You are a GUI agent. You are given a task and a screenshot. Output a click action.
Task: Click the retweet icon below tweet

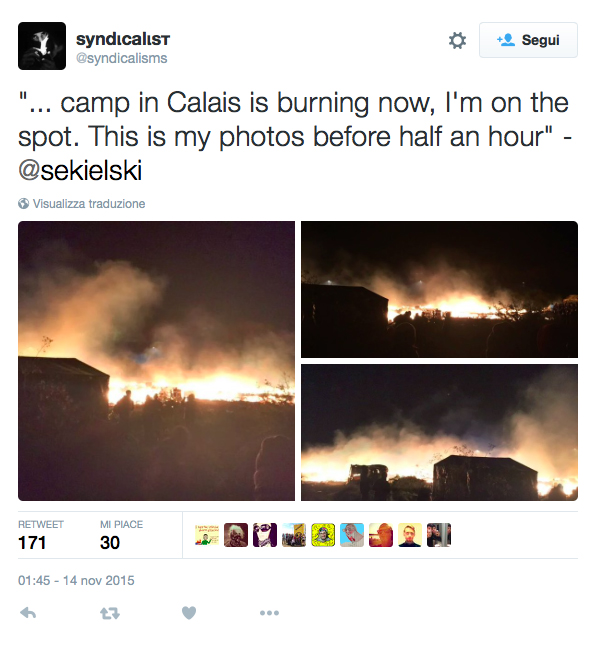[x=110, y=613]
